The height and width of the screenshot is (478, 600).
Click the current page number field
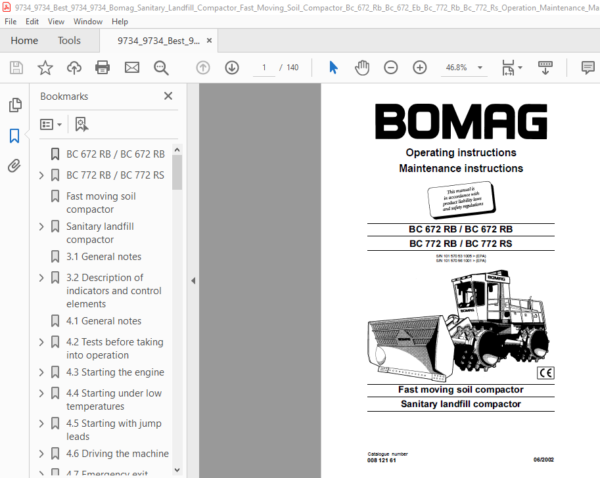point(264,68)
